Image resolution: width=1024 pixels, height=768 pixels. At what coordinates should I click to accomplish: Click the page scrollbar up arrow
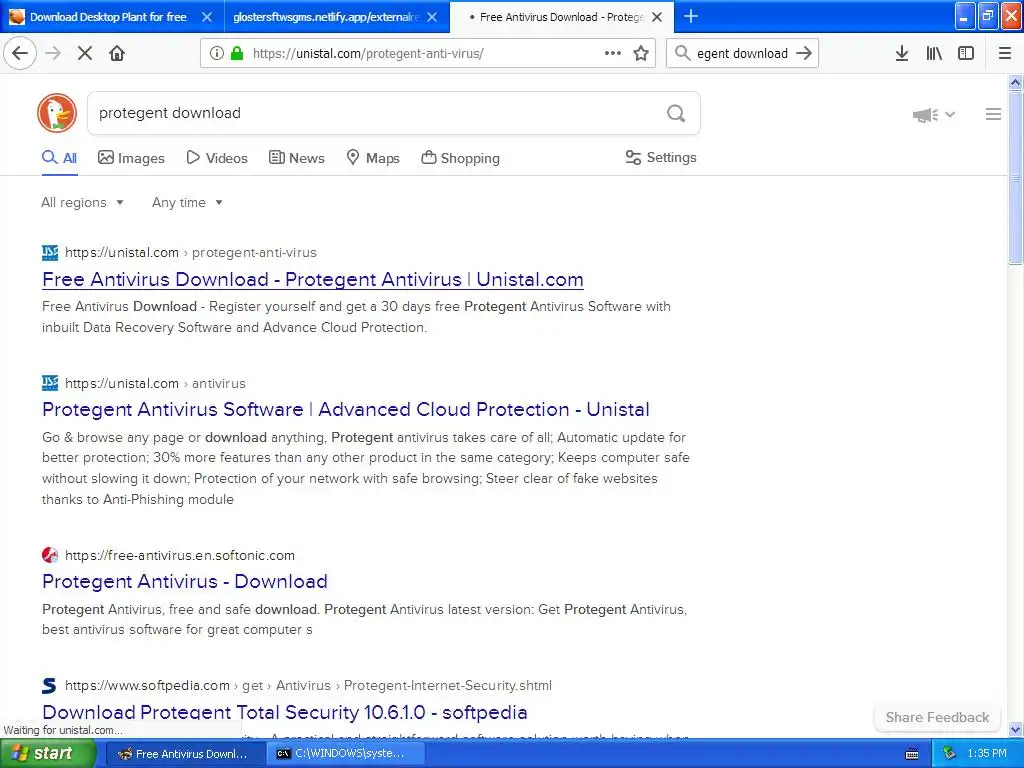coord(1015,82)
